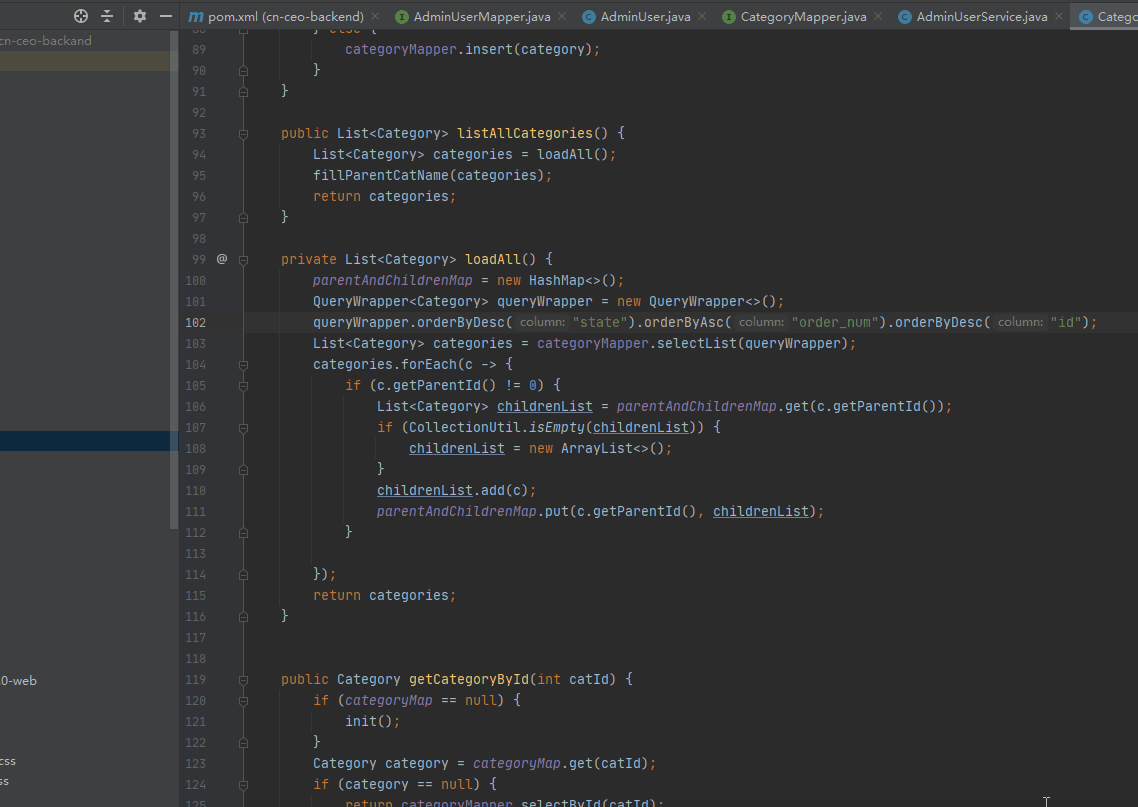
Task: Click loadAll method declaration name on line 99
Action: pyautogui.click(x=493, y=259)
